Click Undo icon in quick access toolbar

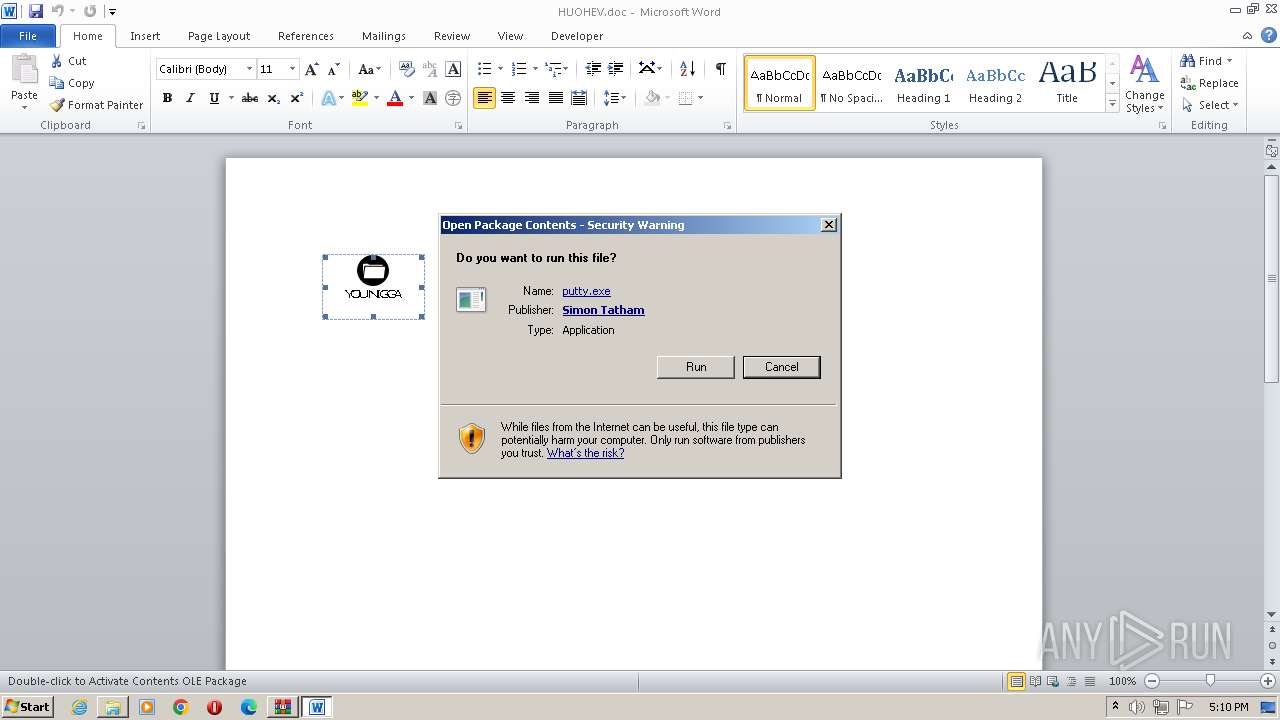(58, 11)
